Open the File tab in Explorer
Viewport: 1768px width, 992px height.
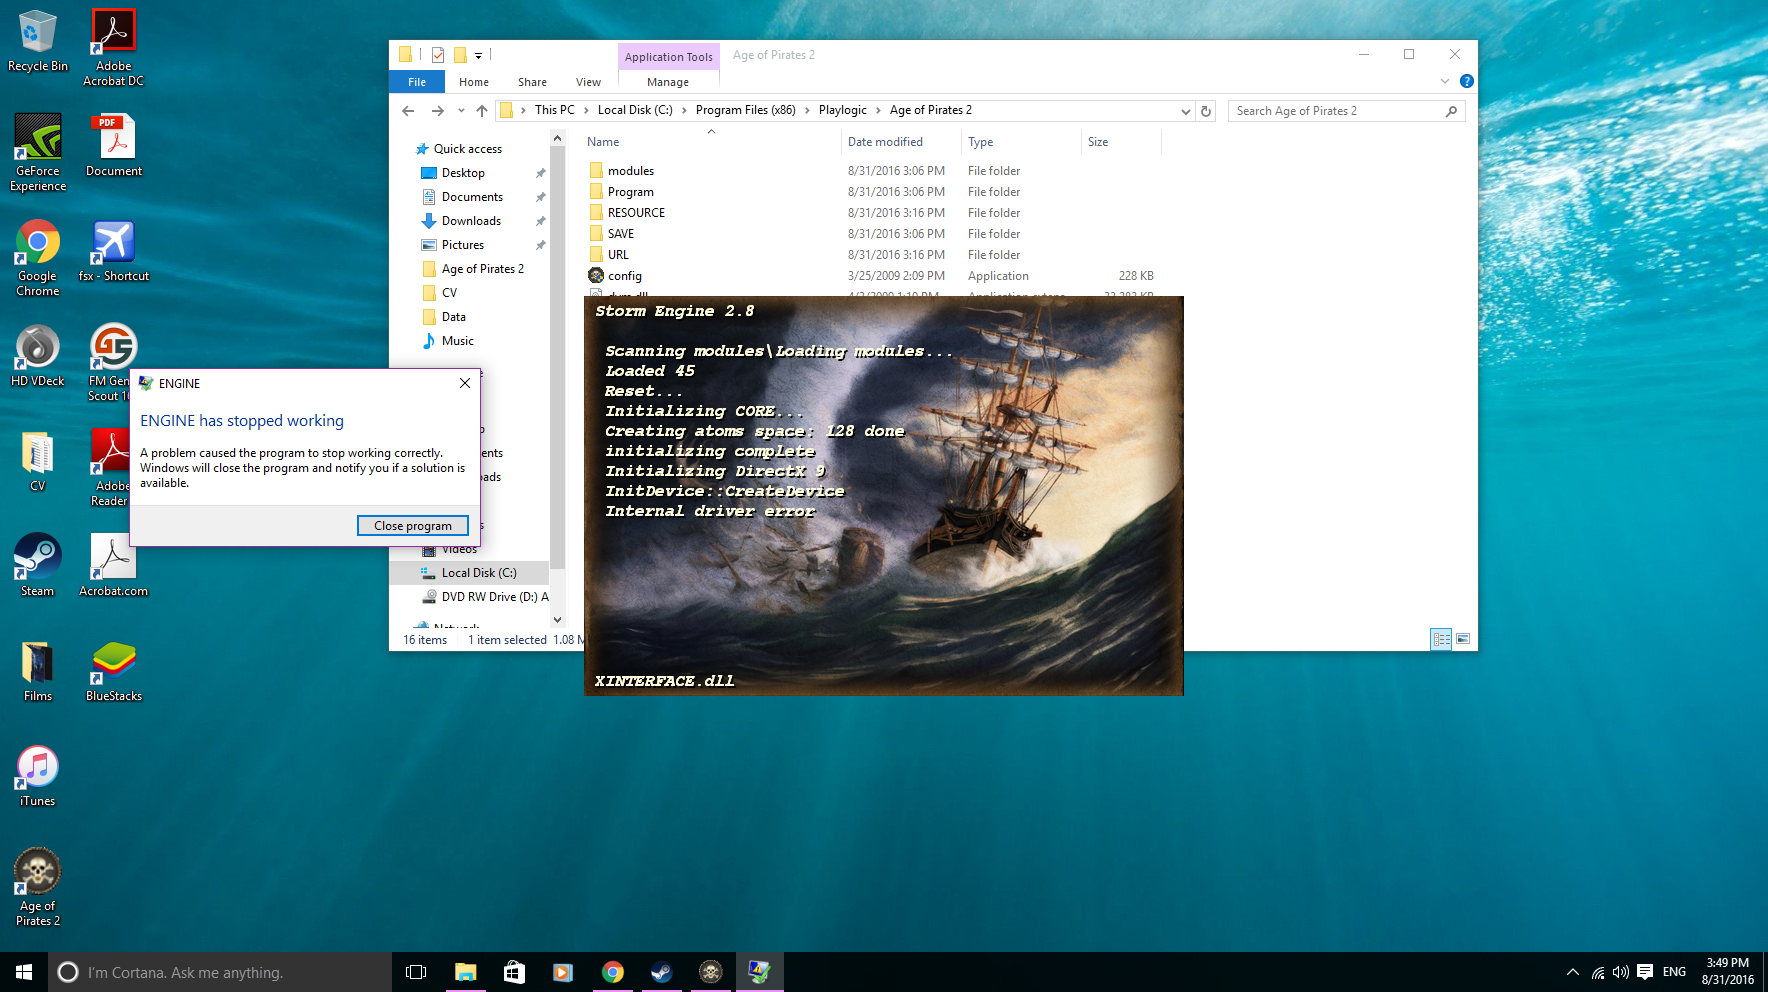click(417, 82)
